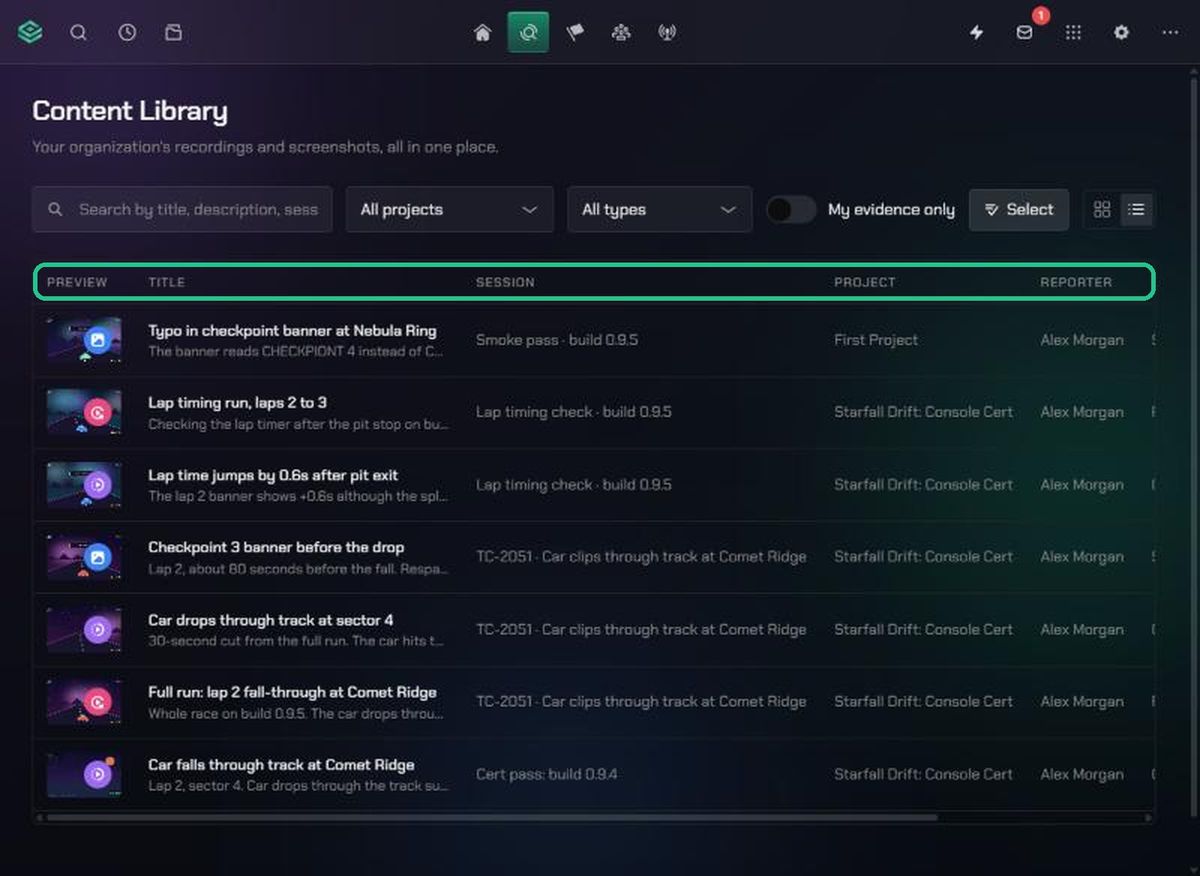Open 'Lap timing run, laps 2 to 3'
This screenshot has width=1200, height=876.
pos(237,402)
